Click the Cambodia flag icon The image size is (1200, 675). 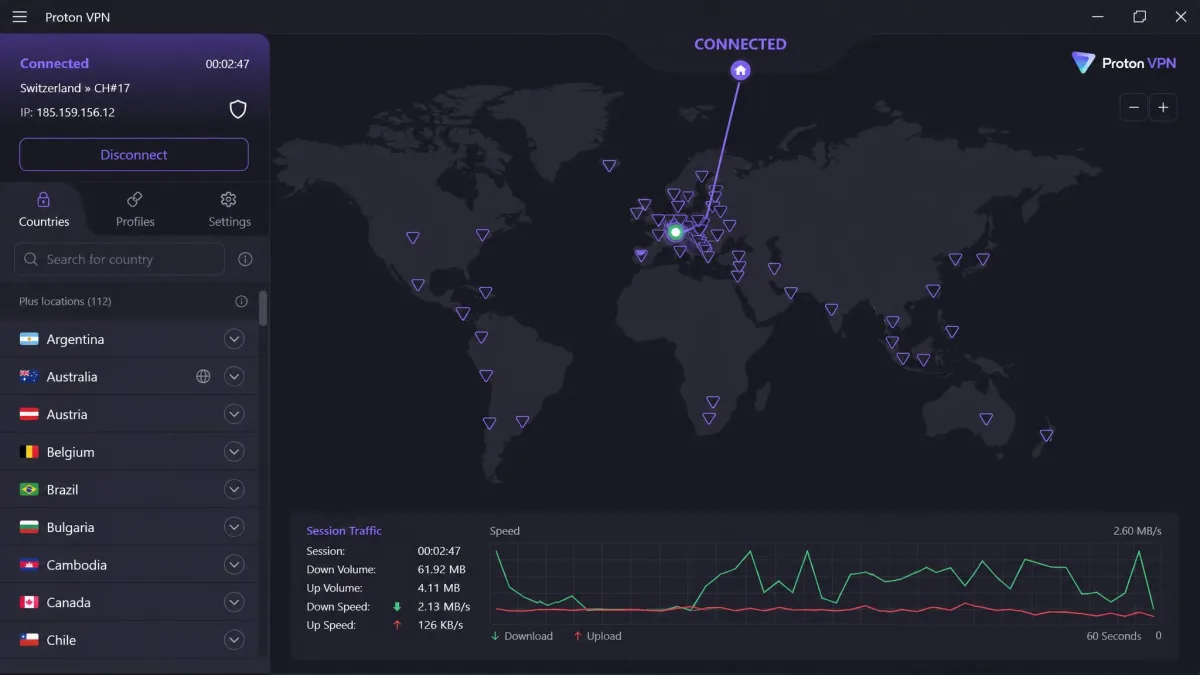pos(29,565)
